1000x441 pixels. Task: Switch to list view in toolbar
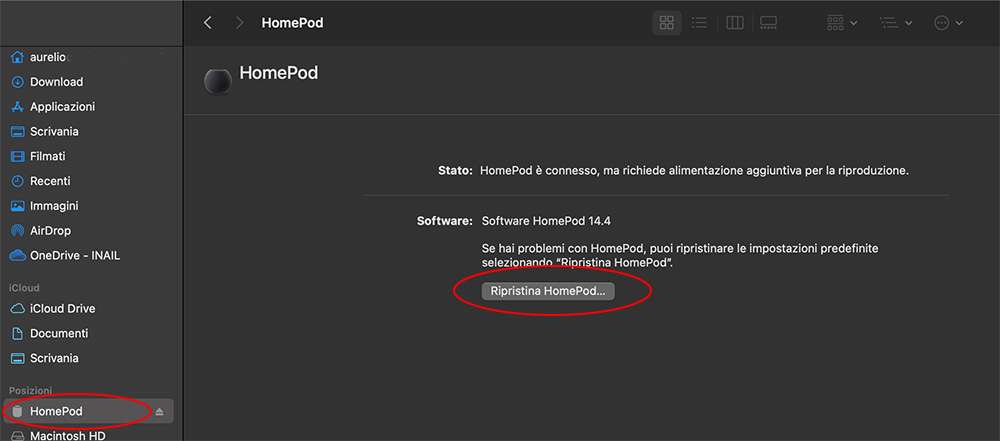click(699, 22)
